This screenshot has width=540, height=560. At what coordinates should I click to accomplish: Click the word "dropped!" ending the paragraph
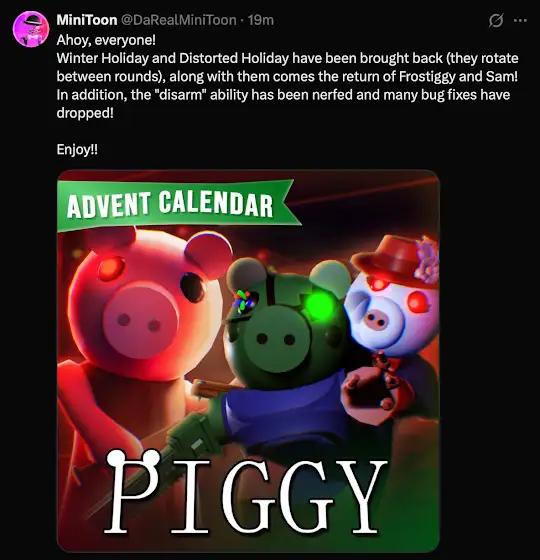85,113
